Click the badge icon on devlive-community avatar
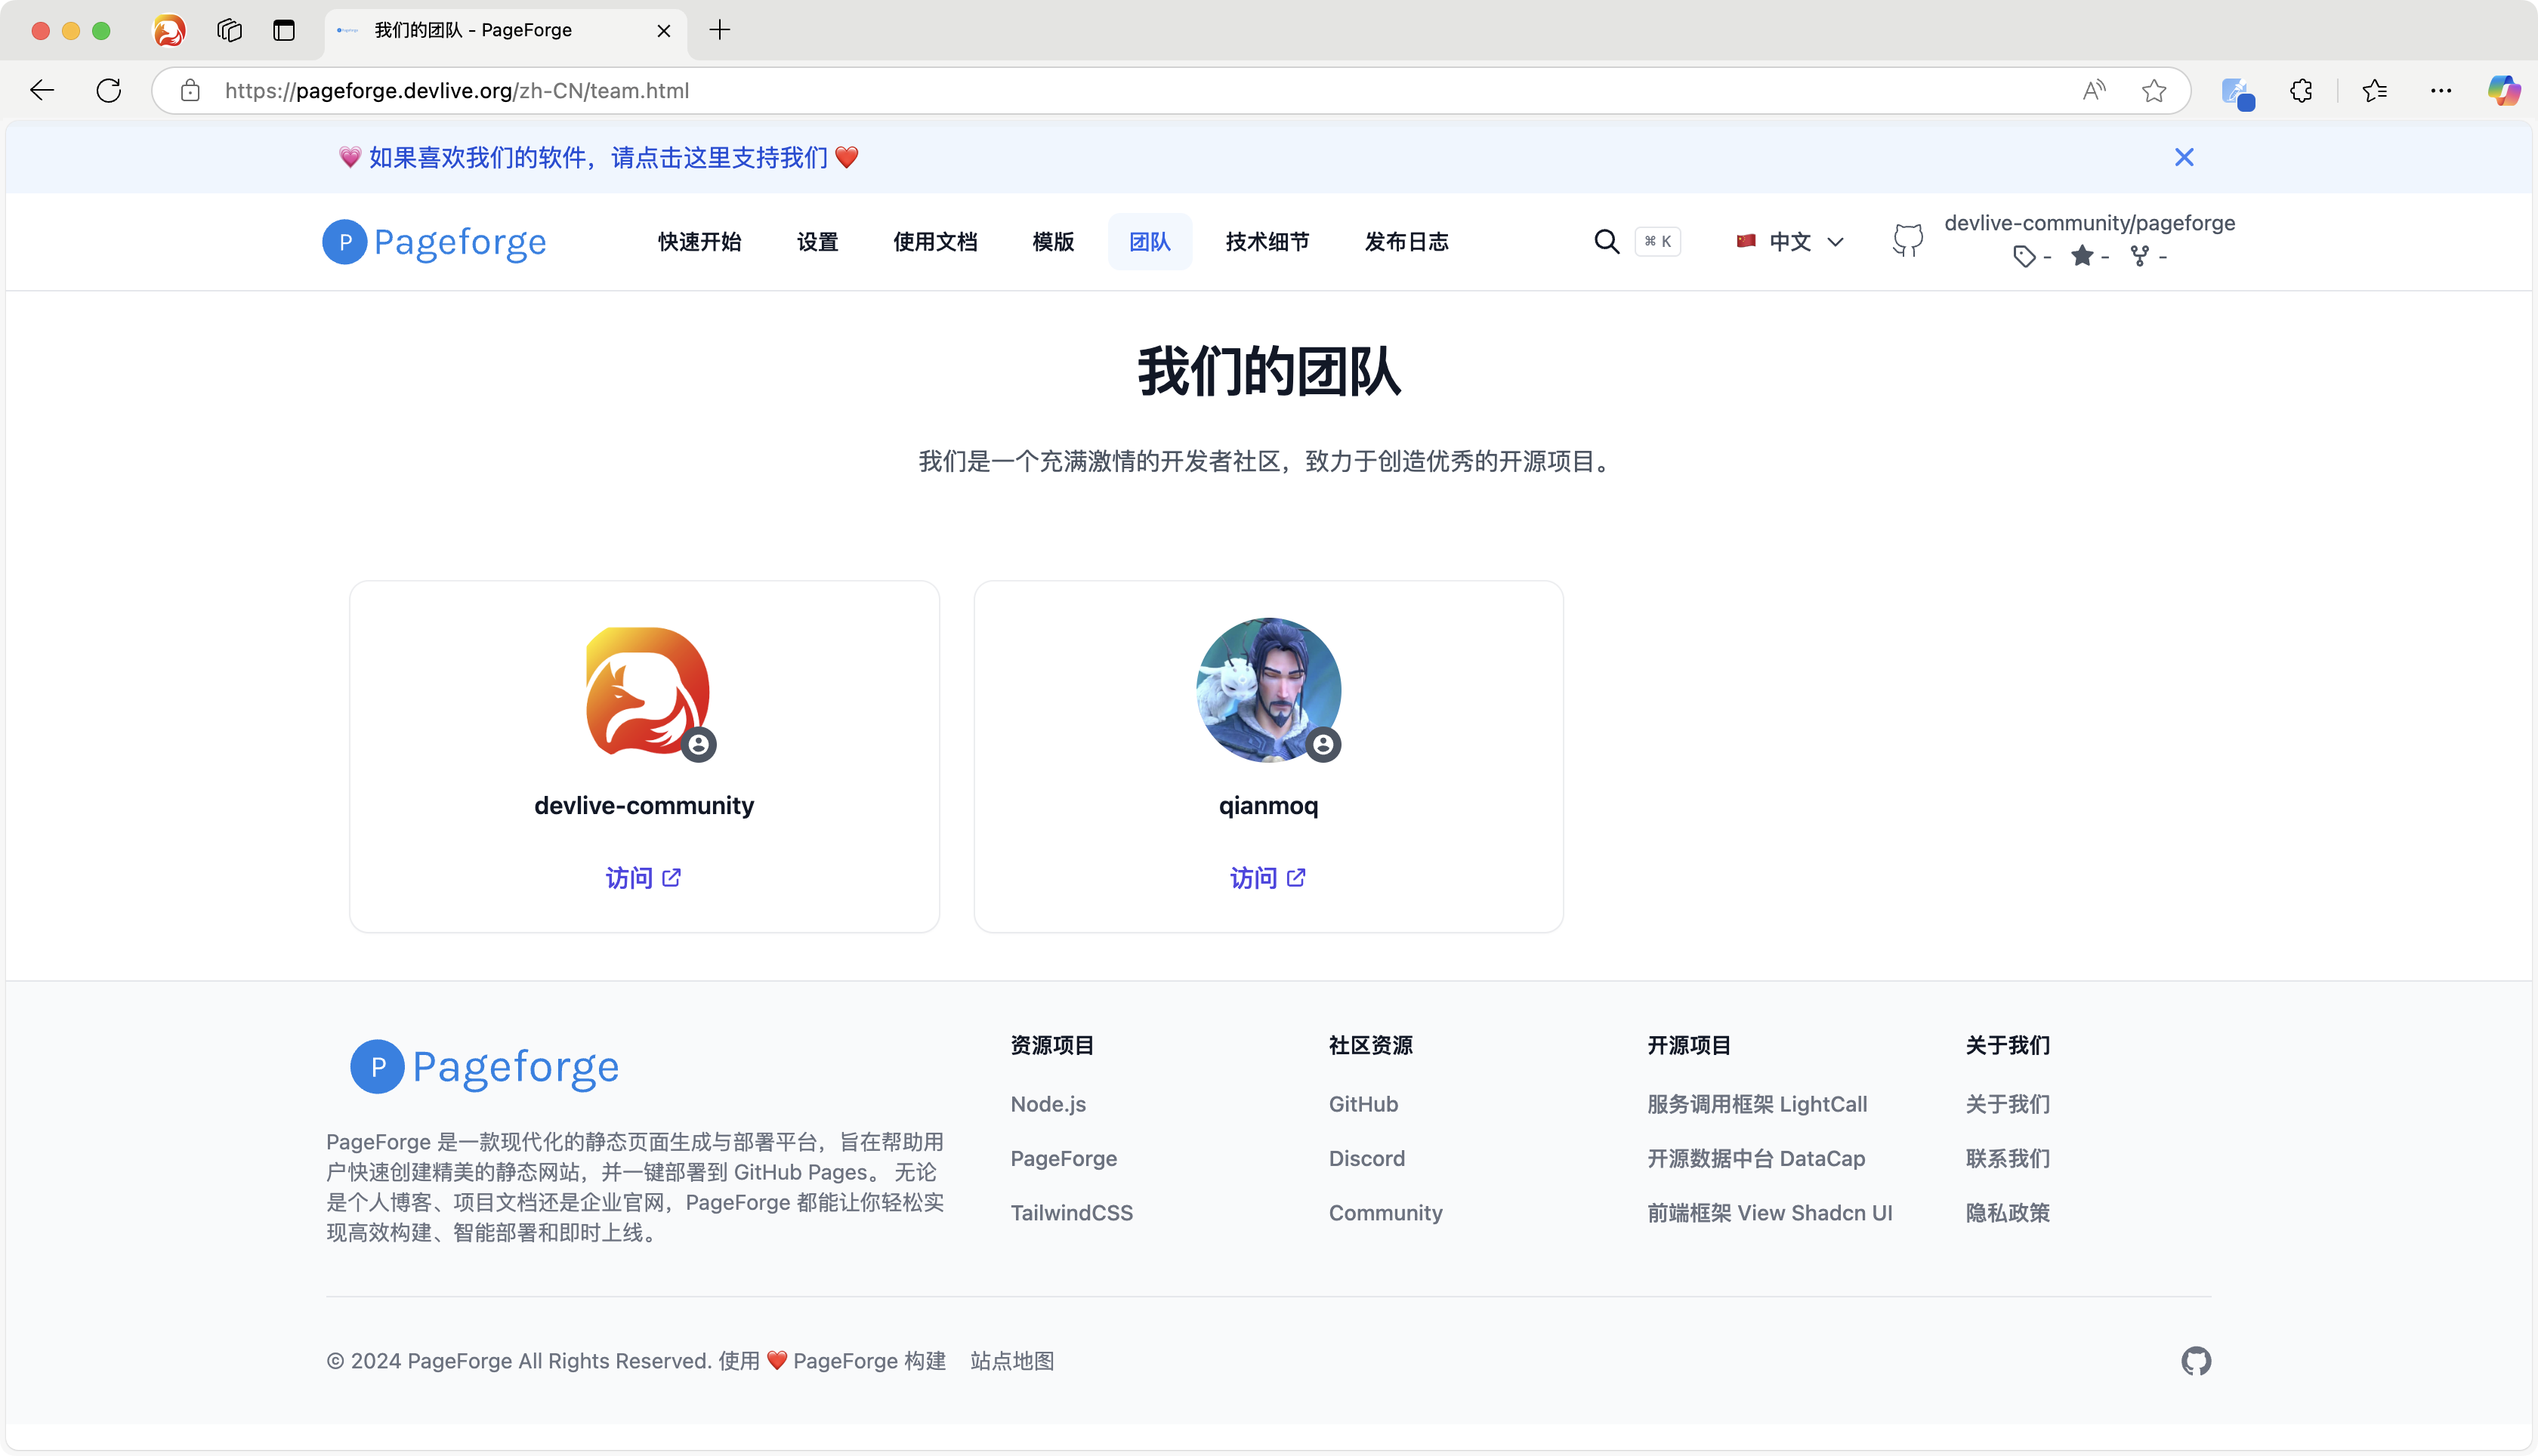The width and height of the screenshot is (2538, 1456). (x=698, y=745)
